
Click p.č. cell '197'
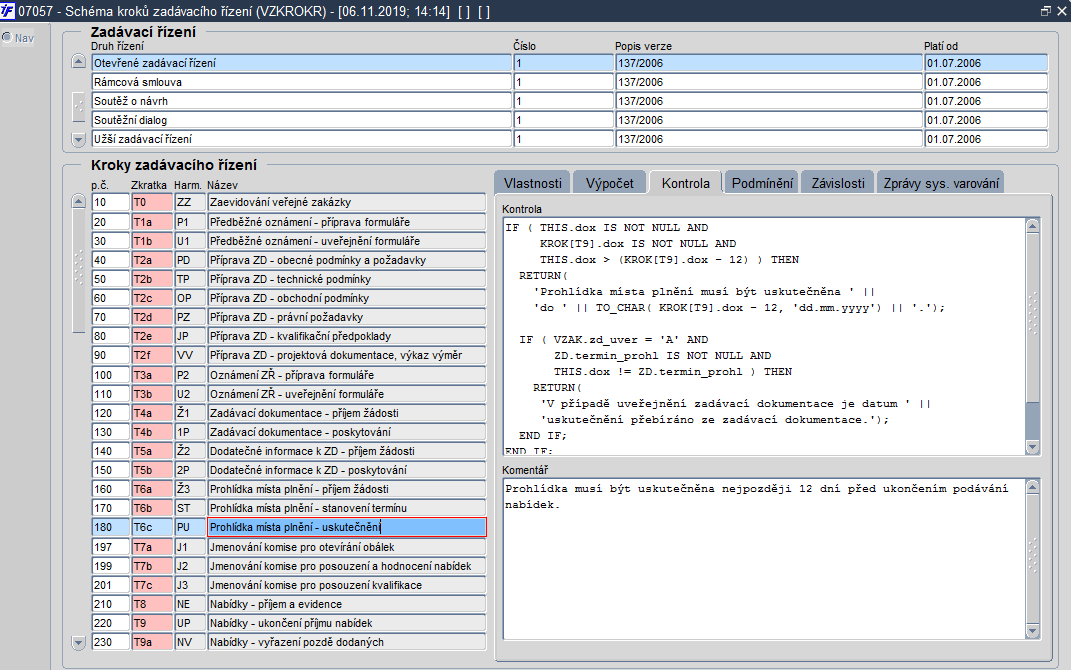click(111, 547)
